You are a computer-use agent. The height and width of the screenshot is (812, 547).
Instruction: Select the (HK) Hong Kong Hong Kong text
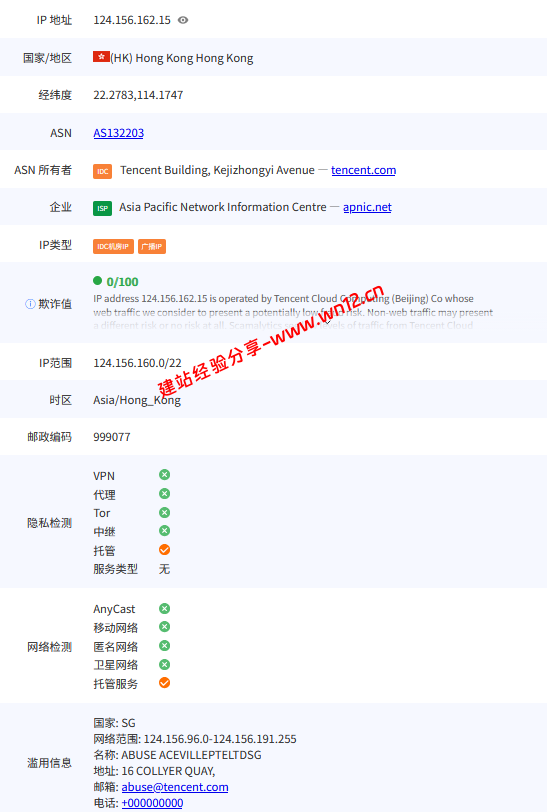pyautogui.click(x=182, y=58)
